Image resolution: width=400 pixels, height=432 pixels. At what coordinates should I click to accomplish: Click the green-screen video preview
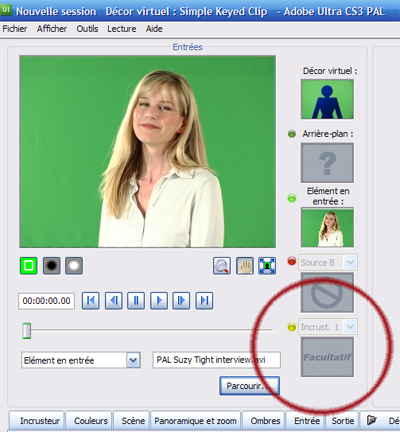[148, 152]
